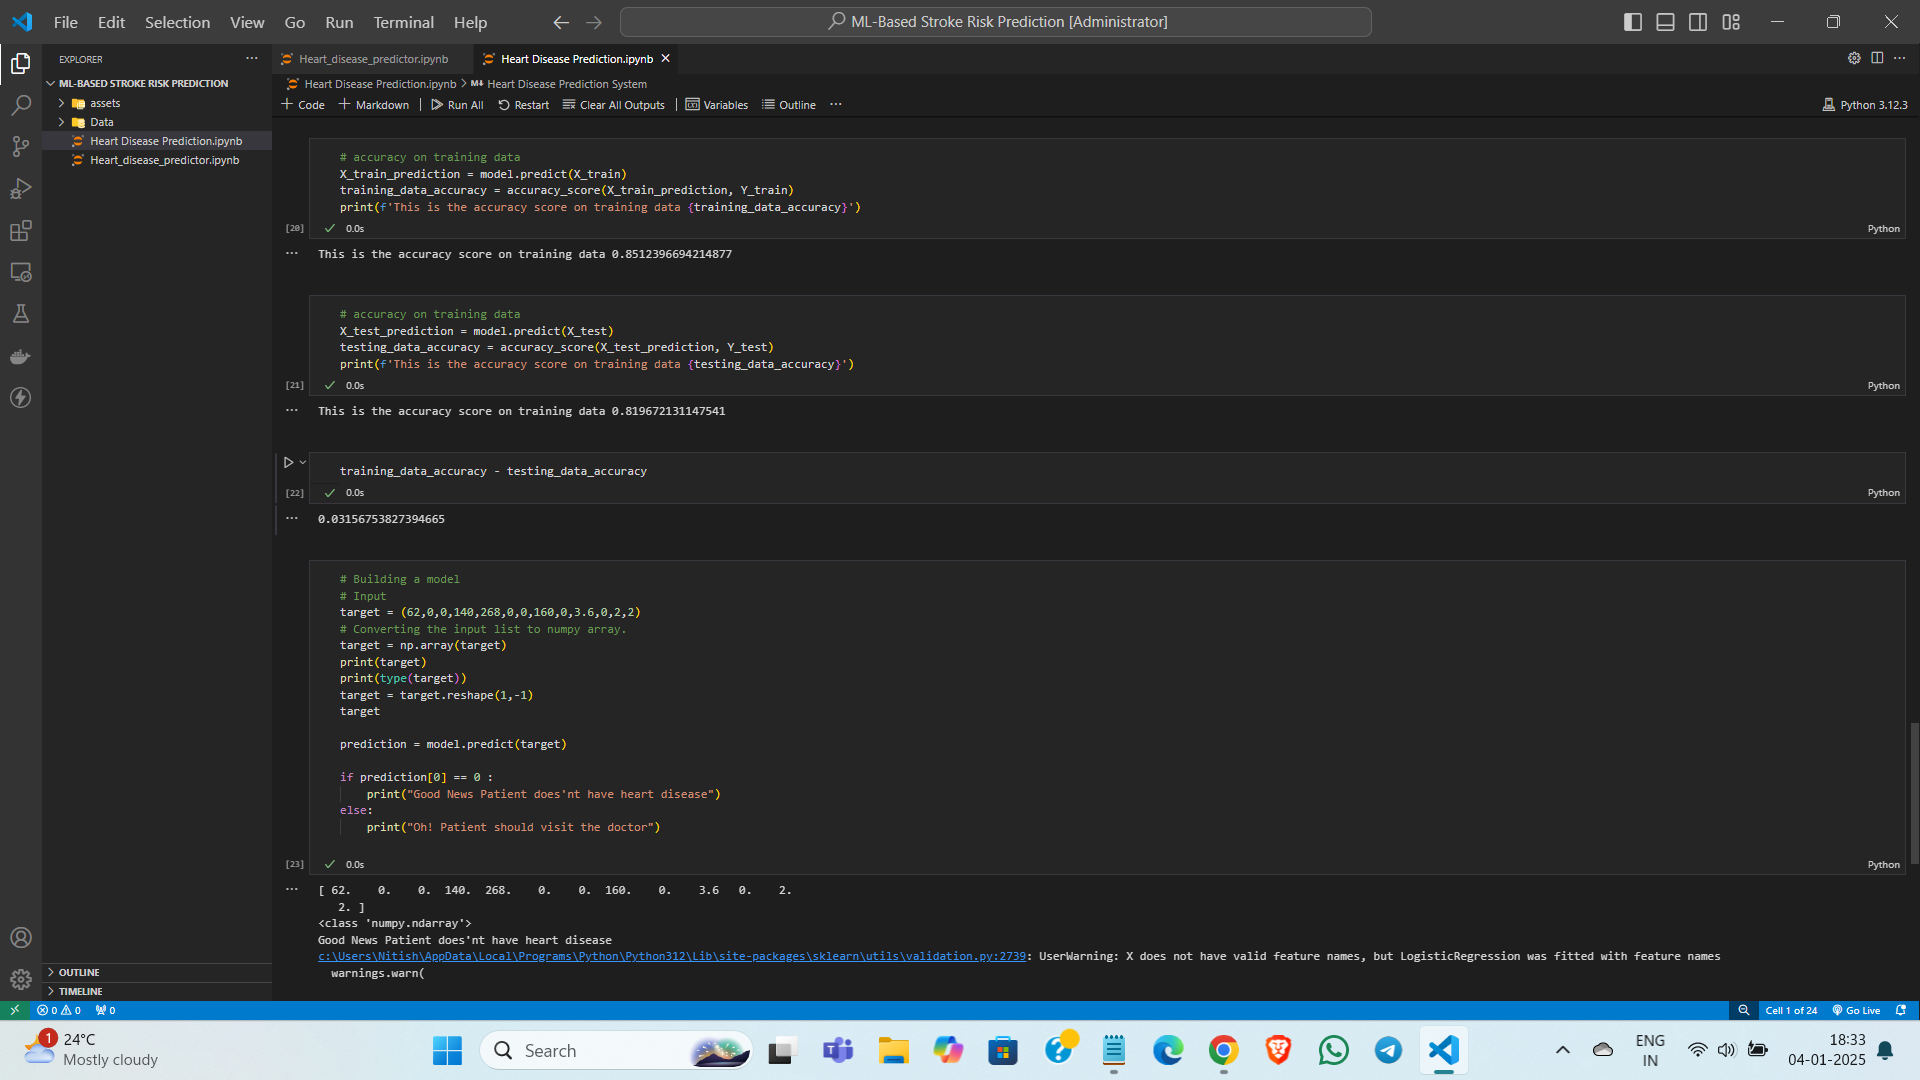
Task: Open run options chevron beside cell 22
Action: [x=303, y=462]
